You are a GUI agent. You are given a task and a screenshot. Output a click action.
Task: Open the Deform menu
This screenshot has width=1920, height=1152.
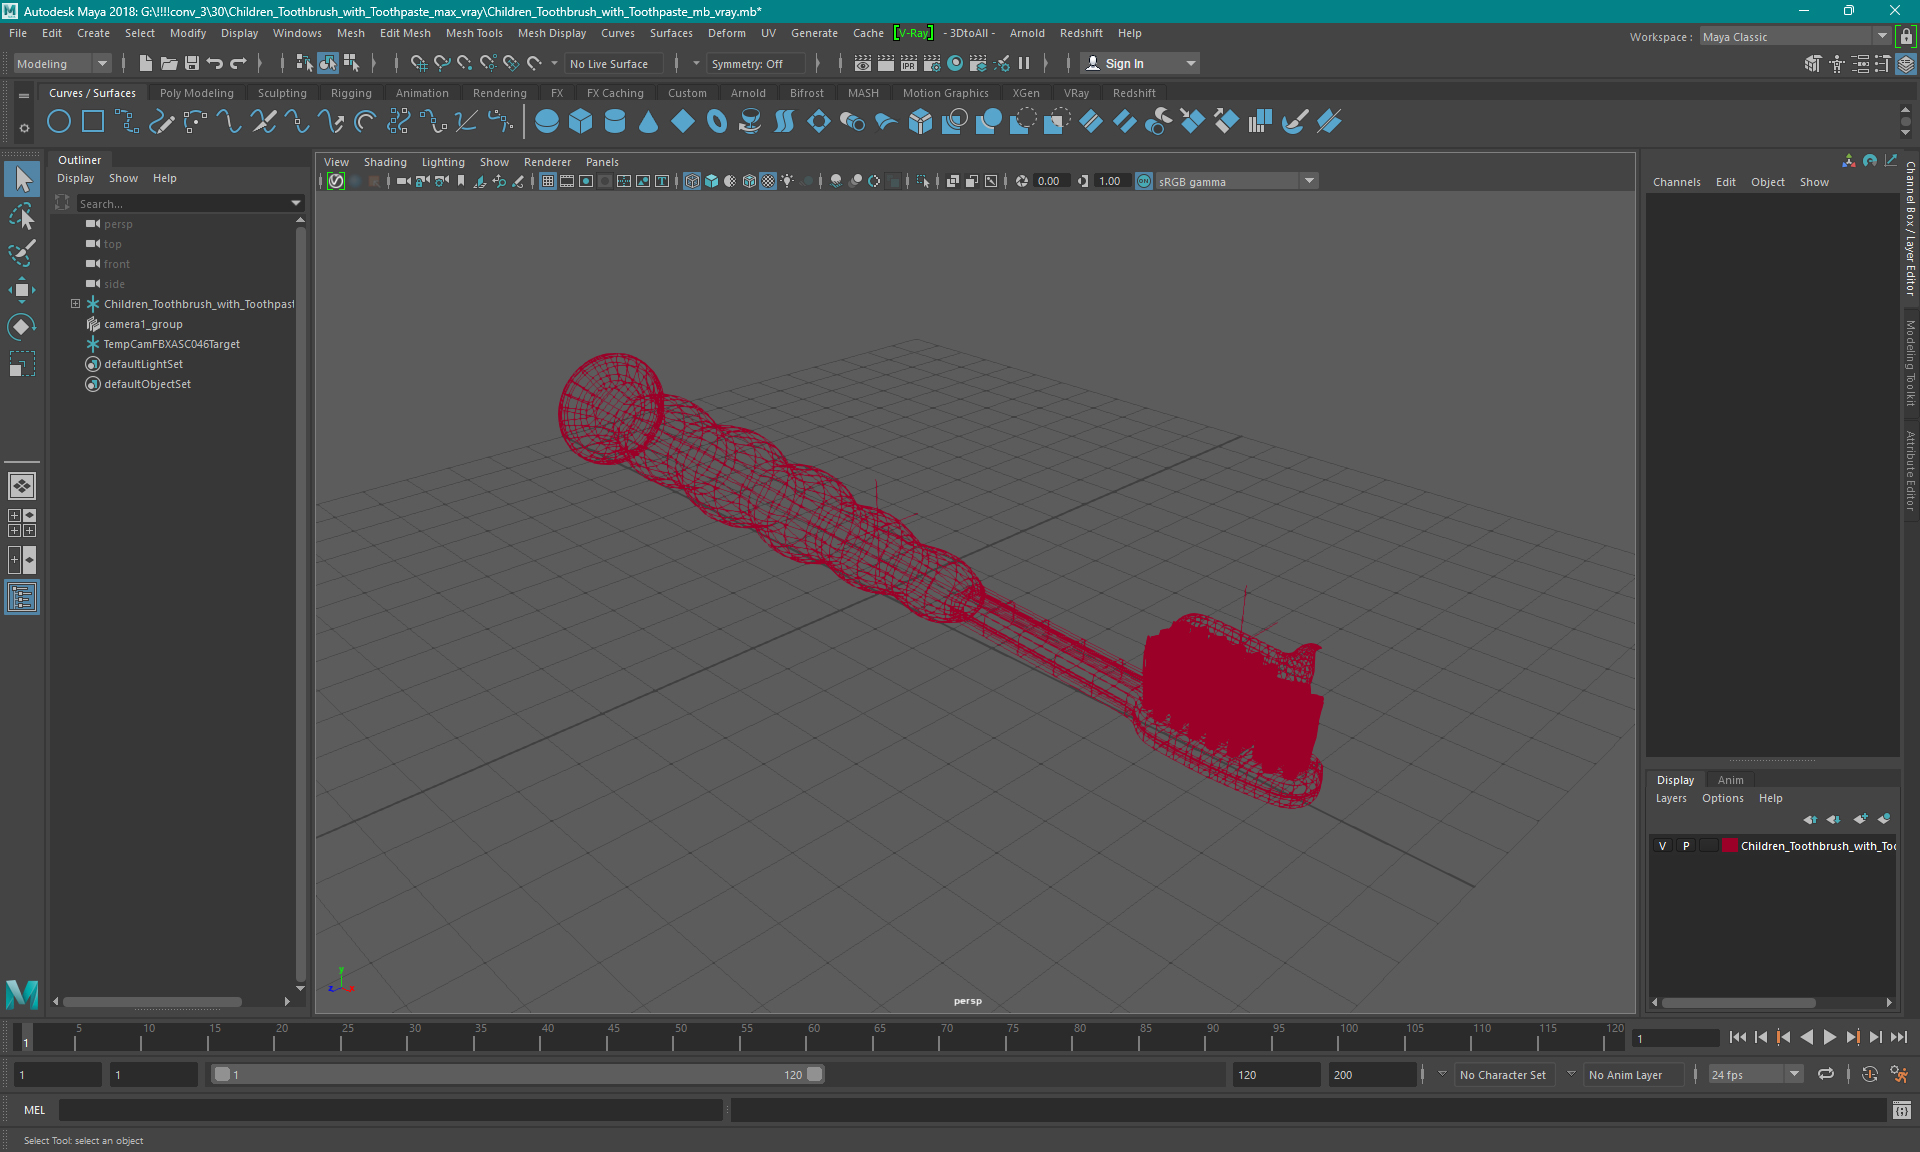pos(727,33)
